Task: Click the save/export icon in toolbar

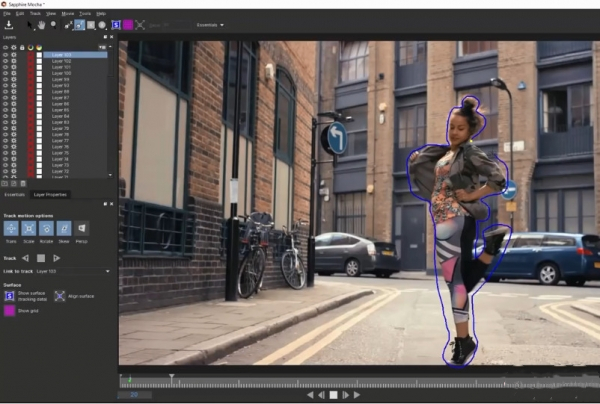Action: 9,24
